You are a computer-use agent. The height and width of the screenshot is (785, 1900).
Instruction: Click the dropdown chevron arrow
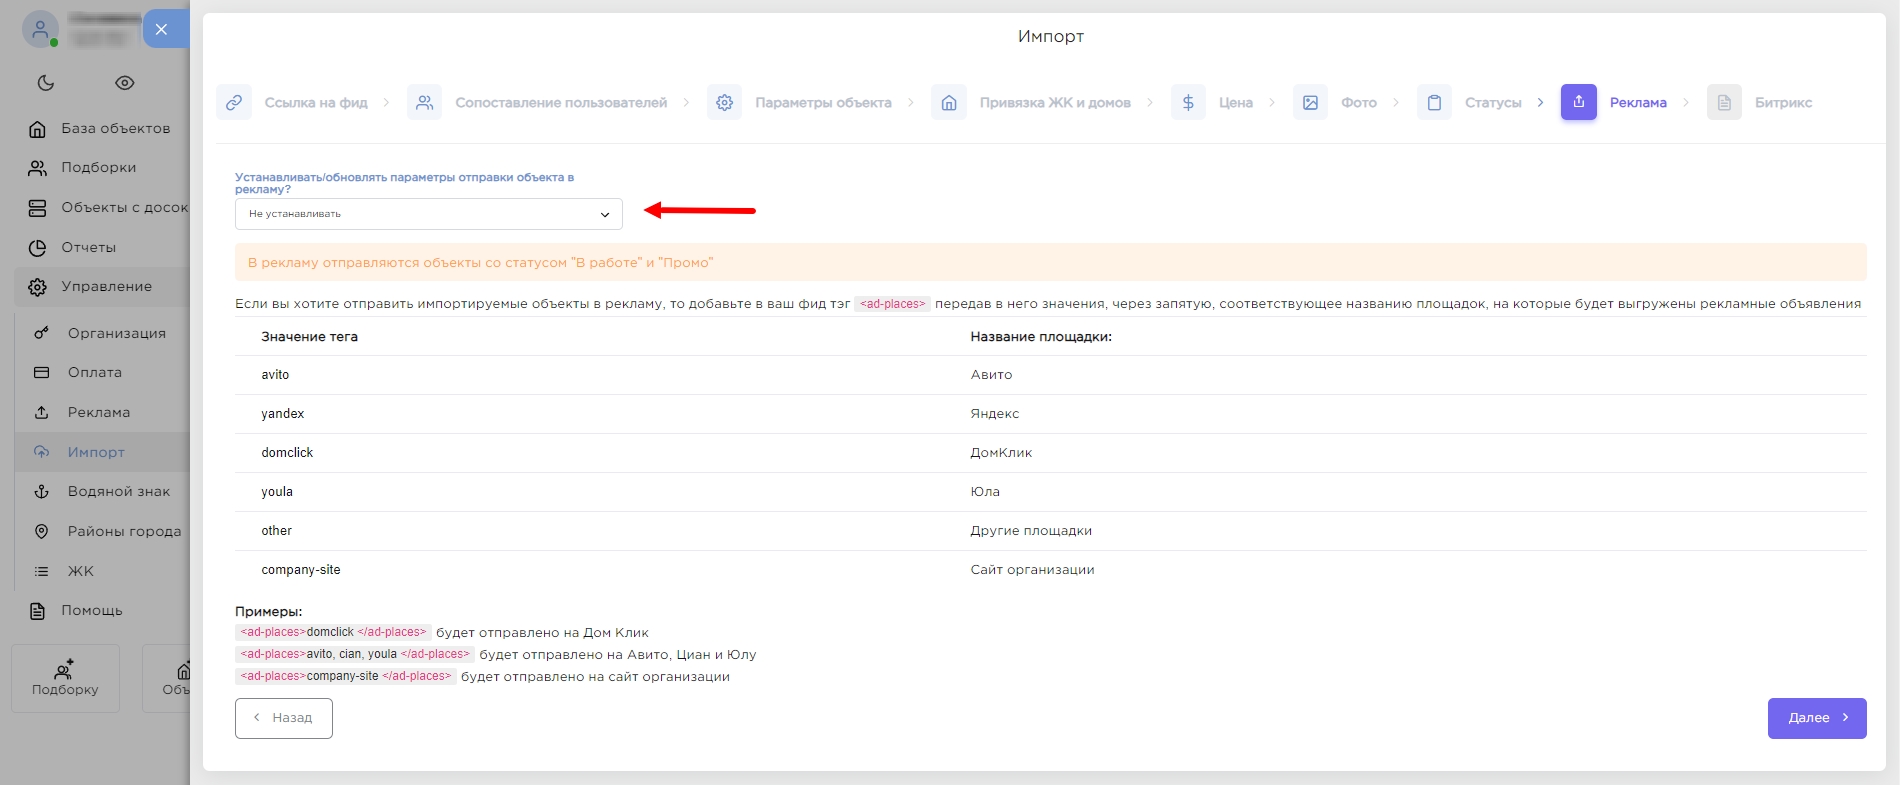[604, 214]
